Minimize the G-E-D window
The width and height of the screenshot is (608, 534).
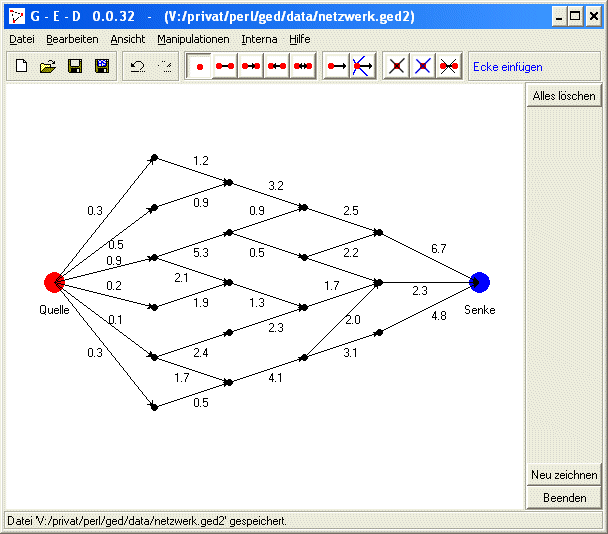click(x=559, y=17)
